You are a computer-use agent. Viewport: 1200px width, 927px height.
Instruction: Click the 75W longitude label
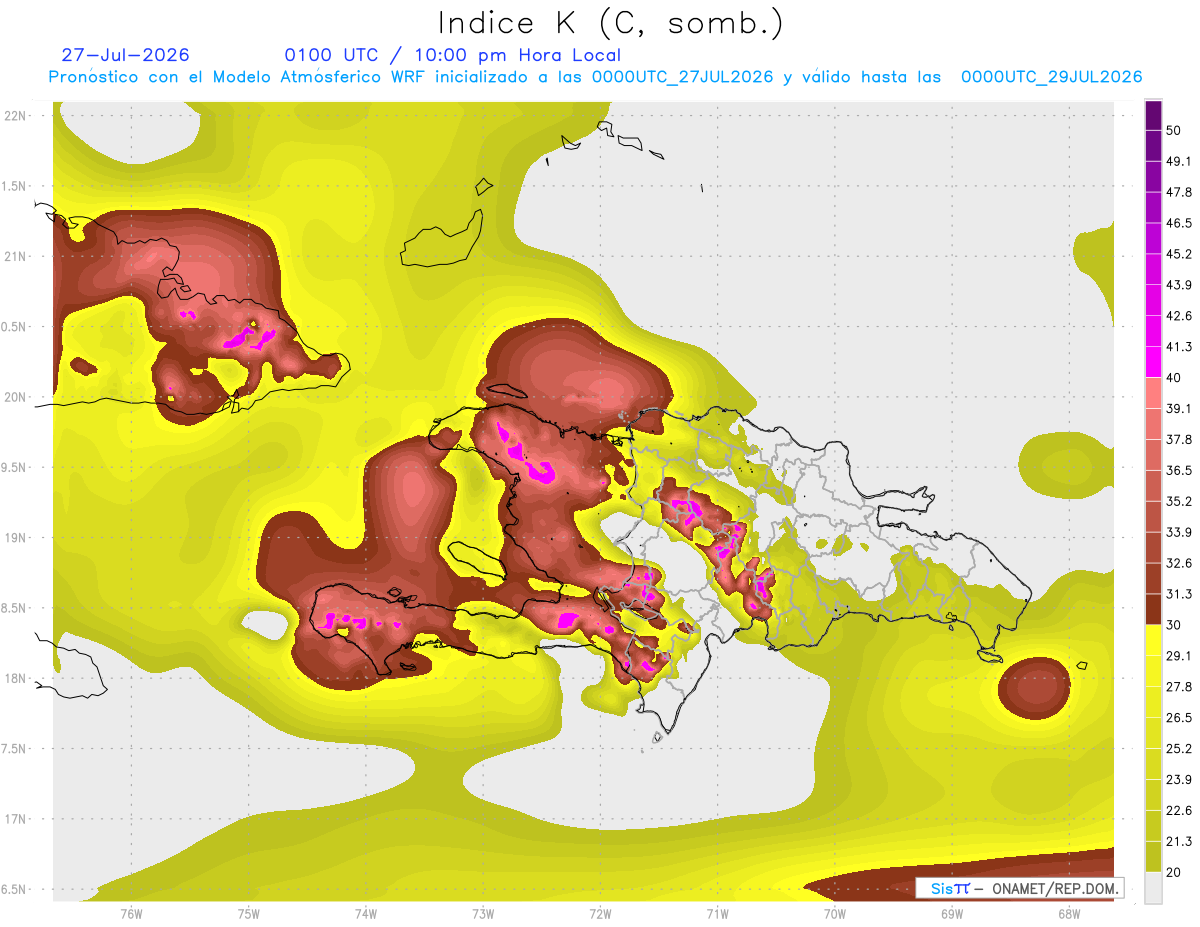pyautogui.click(x=248, y=913)
